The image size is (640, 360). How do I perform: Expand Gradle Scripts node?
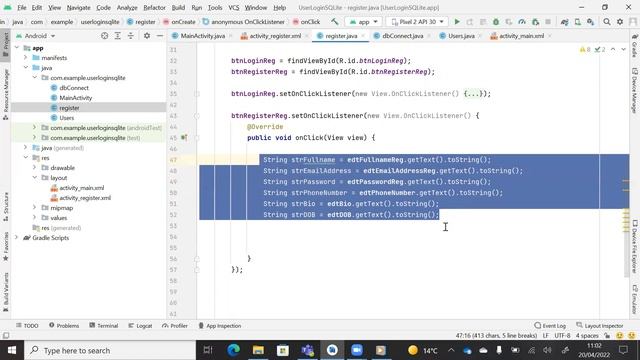(x=17, y=238)
